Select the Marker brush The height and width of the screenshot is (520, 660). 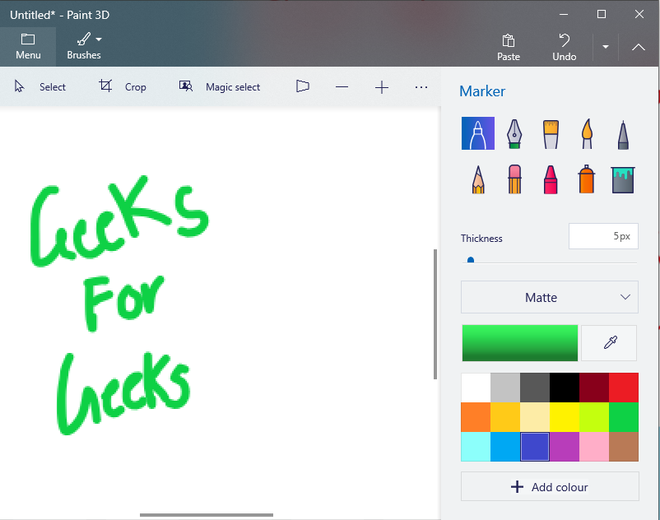click(478, 133)
